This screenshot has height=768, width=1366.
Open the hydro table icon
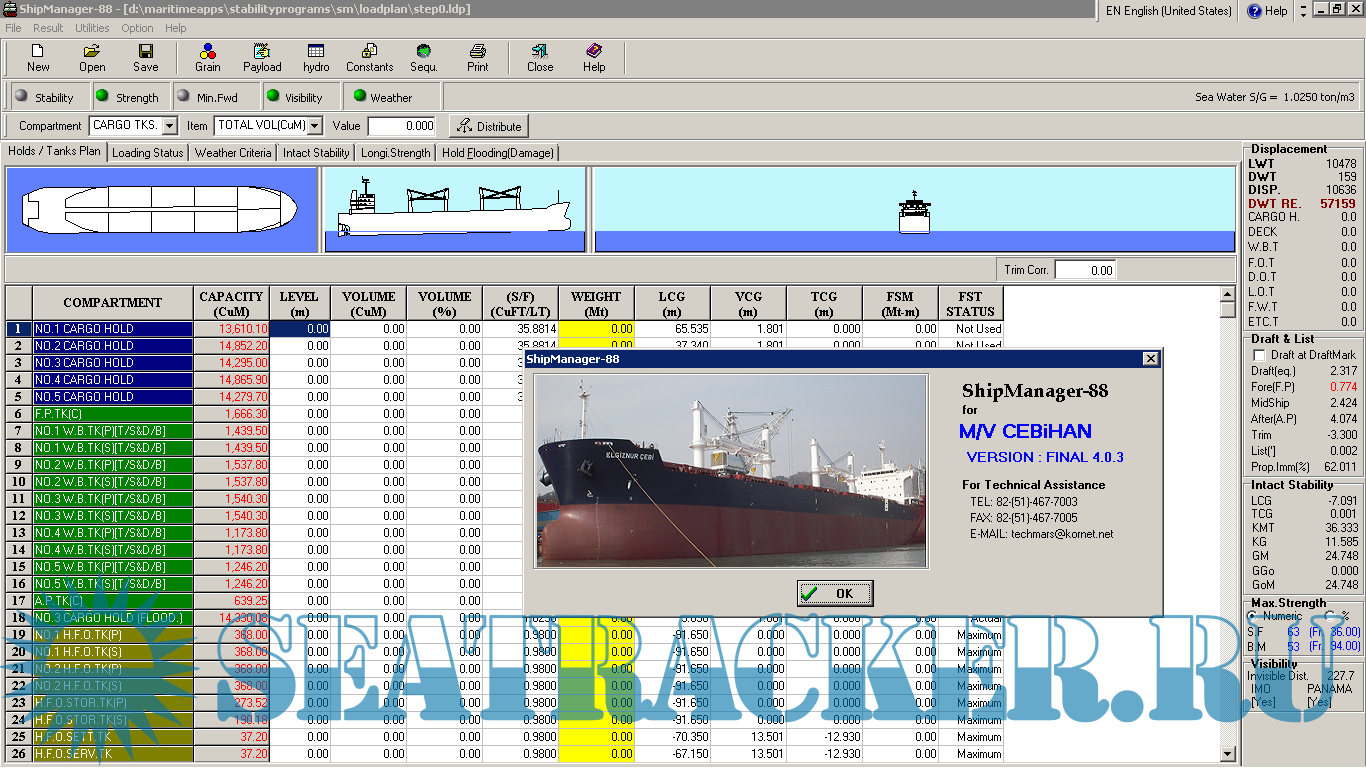316,51
